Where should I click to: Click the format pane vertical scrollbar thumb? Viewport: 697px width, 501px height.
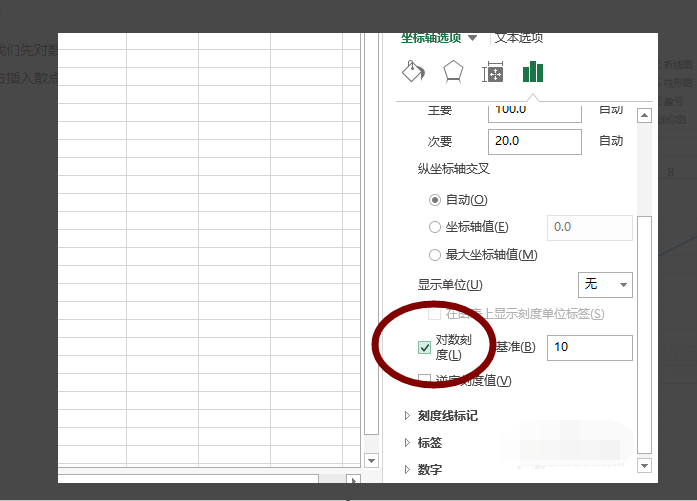click(644, 335)
